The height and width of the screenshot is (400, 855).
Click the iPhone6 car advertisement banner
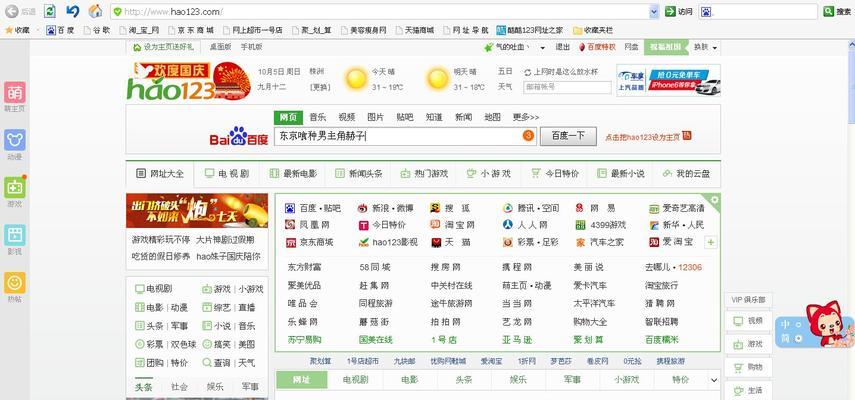pyautogui.click(x=669, y=80)
